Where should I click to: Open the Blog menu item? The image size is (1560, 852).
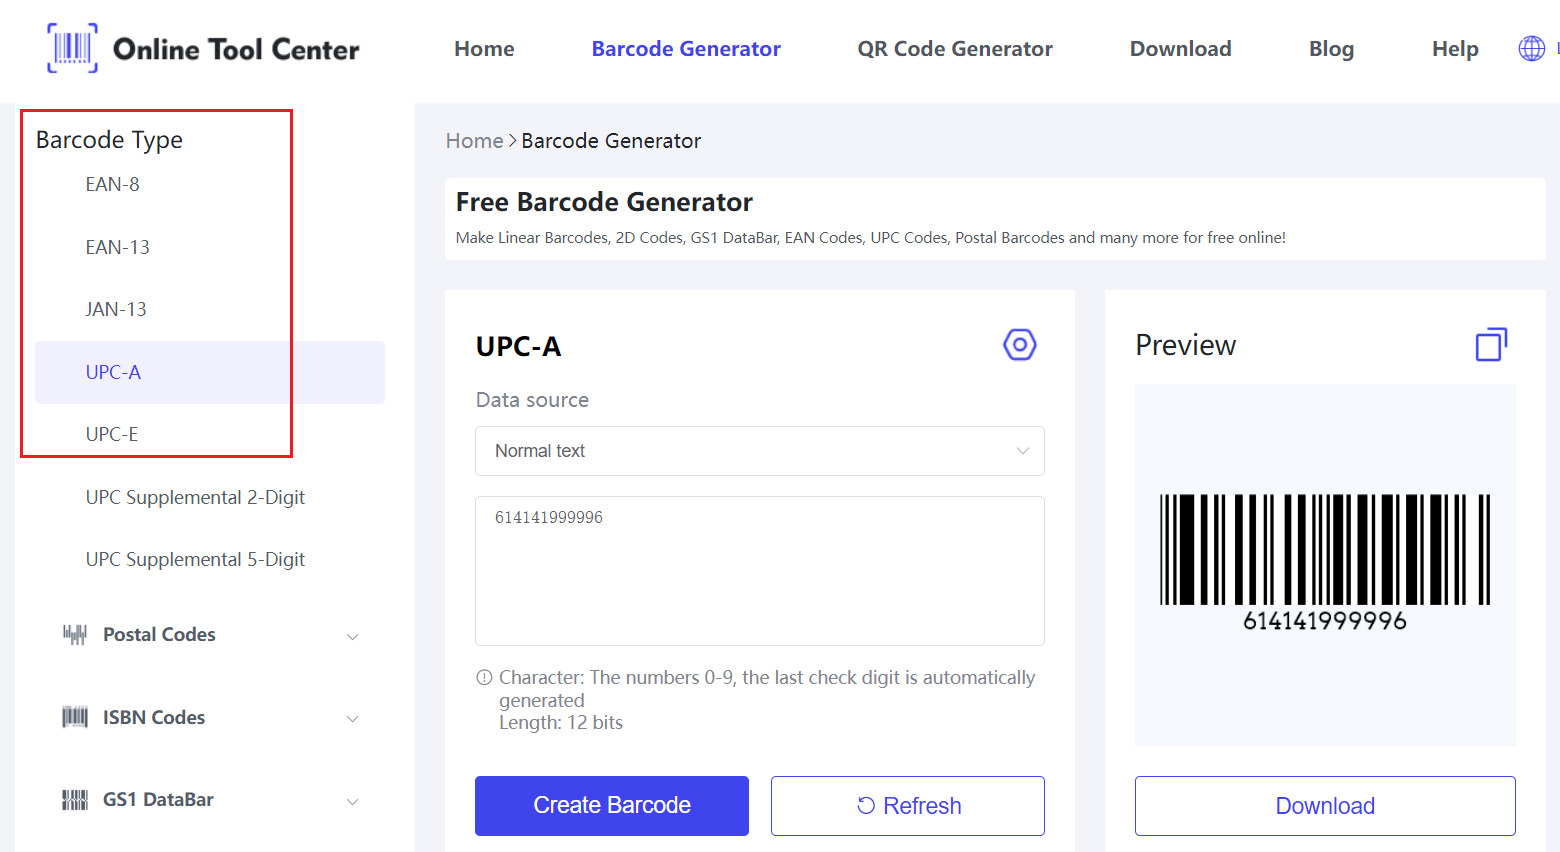(x=1331, y=49)
